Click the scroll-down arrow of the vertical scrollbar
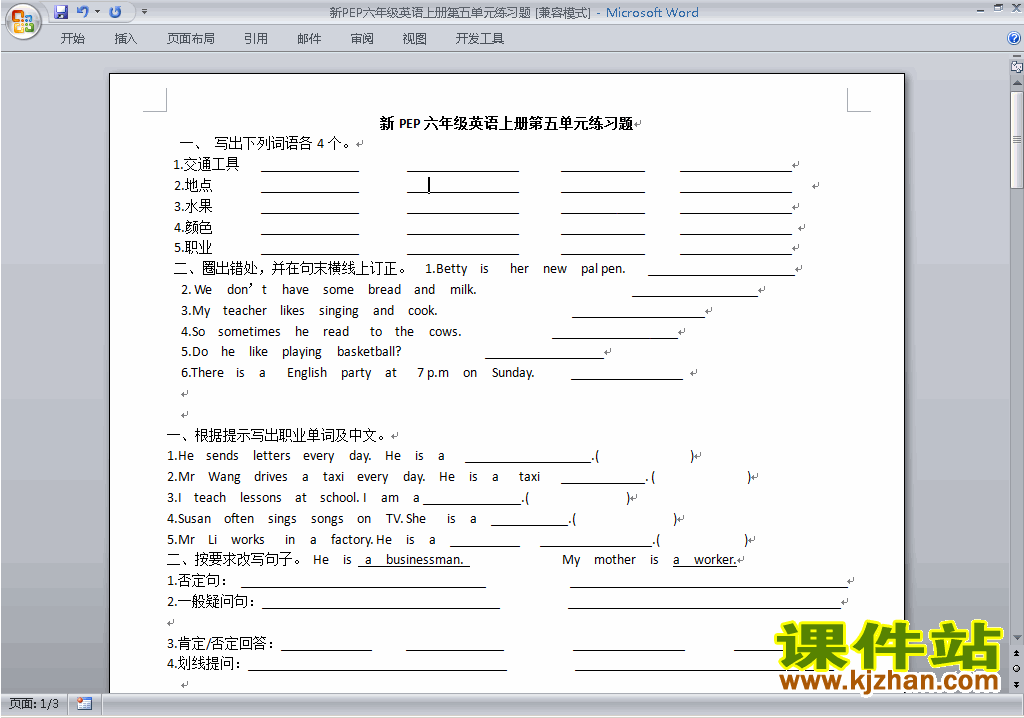The width and height of the screenshot is (1024, 718). click(x=1017, y=638)
